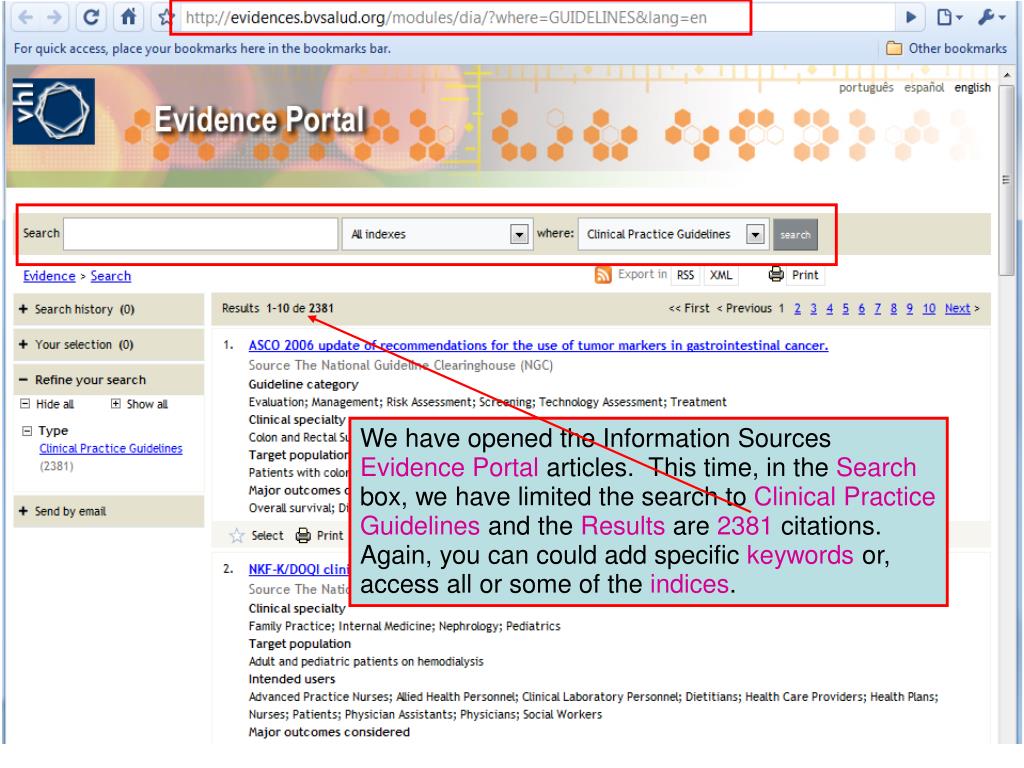The width and height of the screenshot is (1024, 768).
Task: Click the Search keyword text box
Action: [200, 234]
